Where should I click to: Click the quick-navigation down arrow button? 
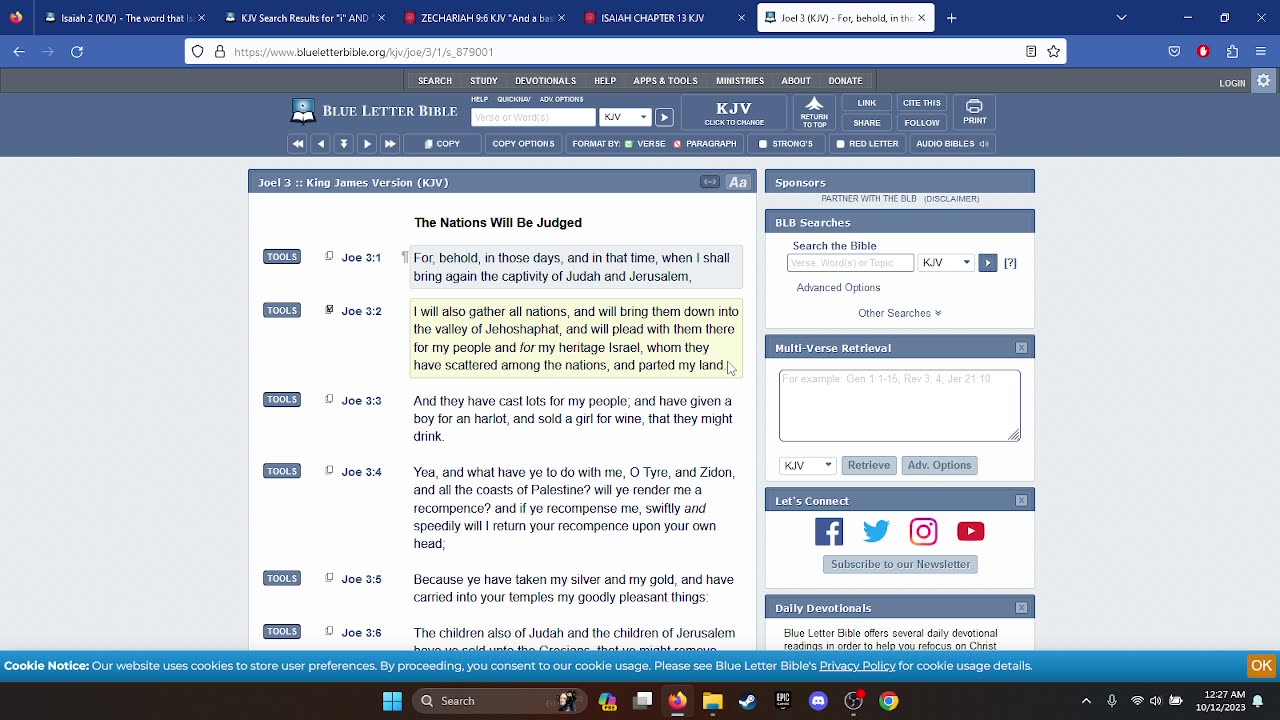344,144
